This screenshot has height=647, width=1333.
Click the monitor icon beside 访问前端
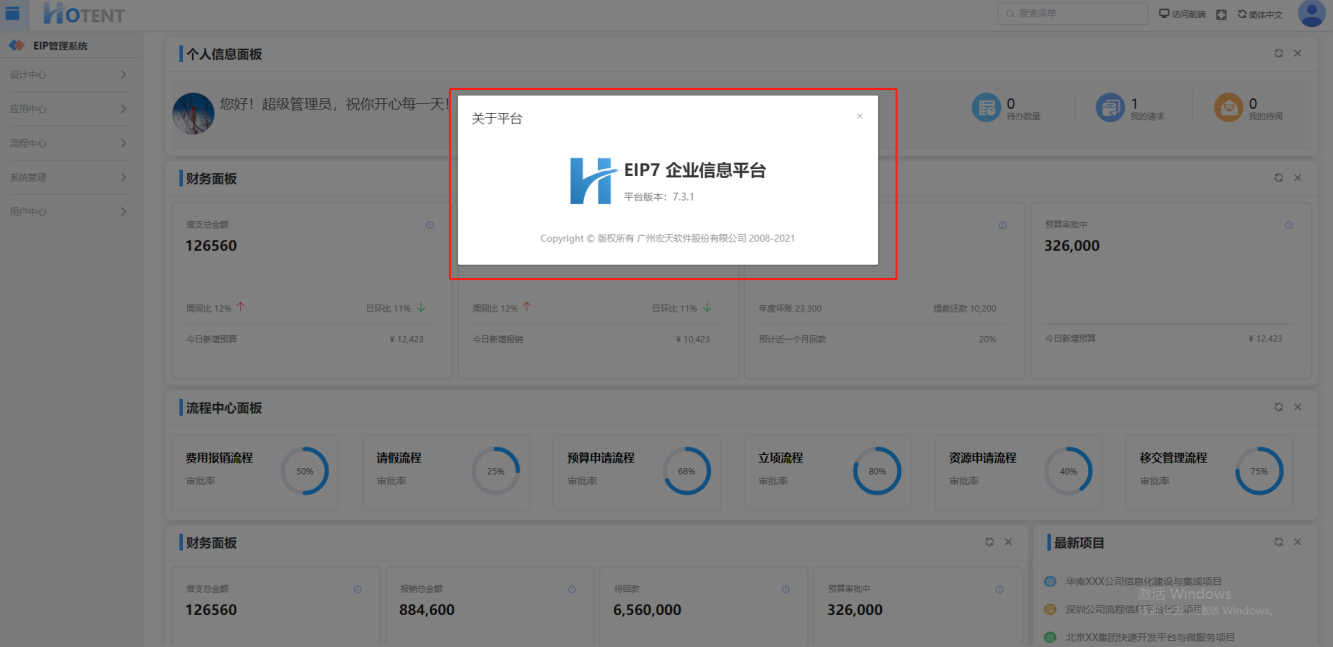pyautogui.click(x=1164, y=14)
